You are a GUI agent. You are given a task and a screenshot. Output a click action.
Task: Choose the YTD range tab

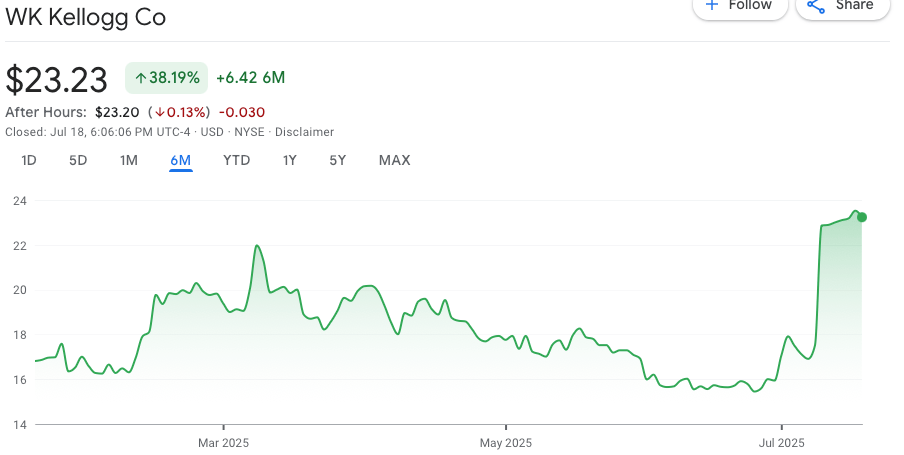236,160
